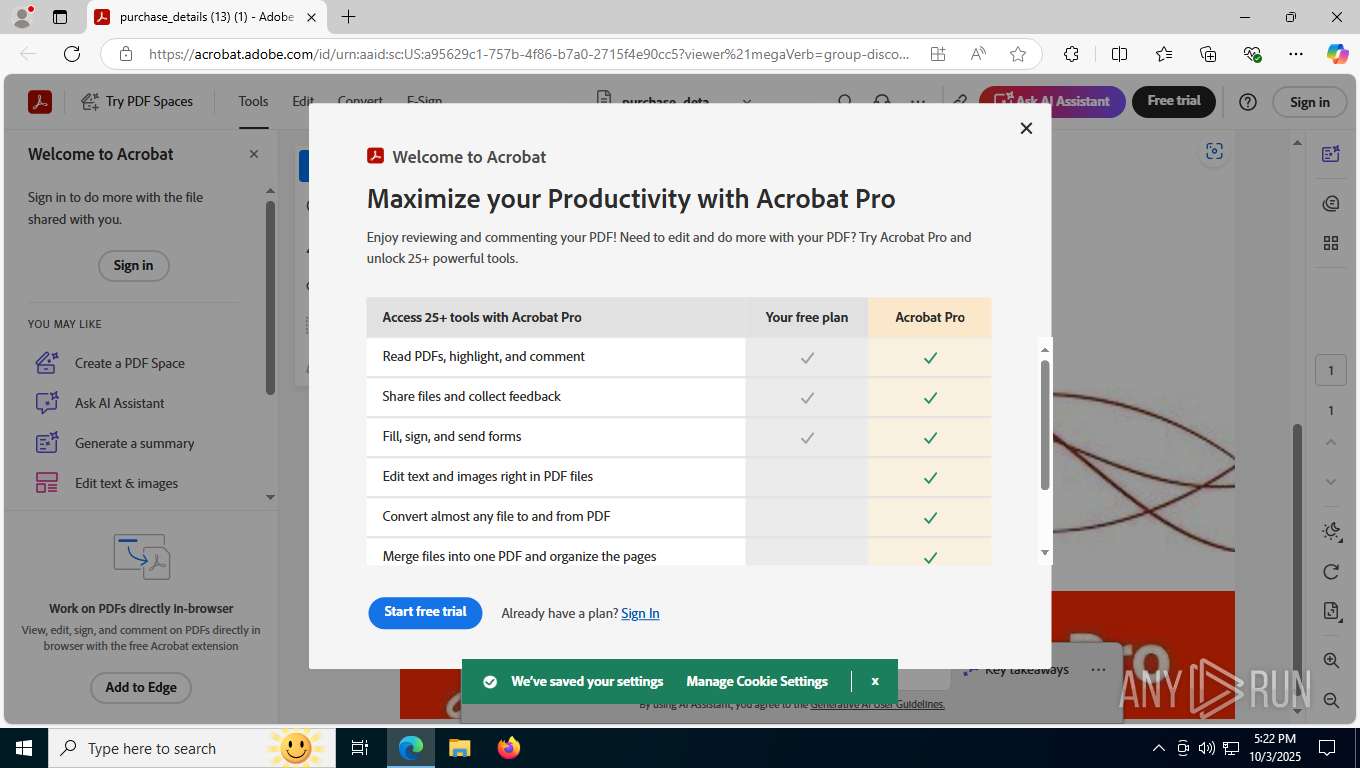This screenshot has height=768, width=1360.
Task: Open Copilot in Edge
Action: (1337, 54)
